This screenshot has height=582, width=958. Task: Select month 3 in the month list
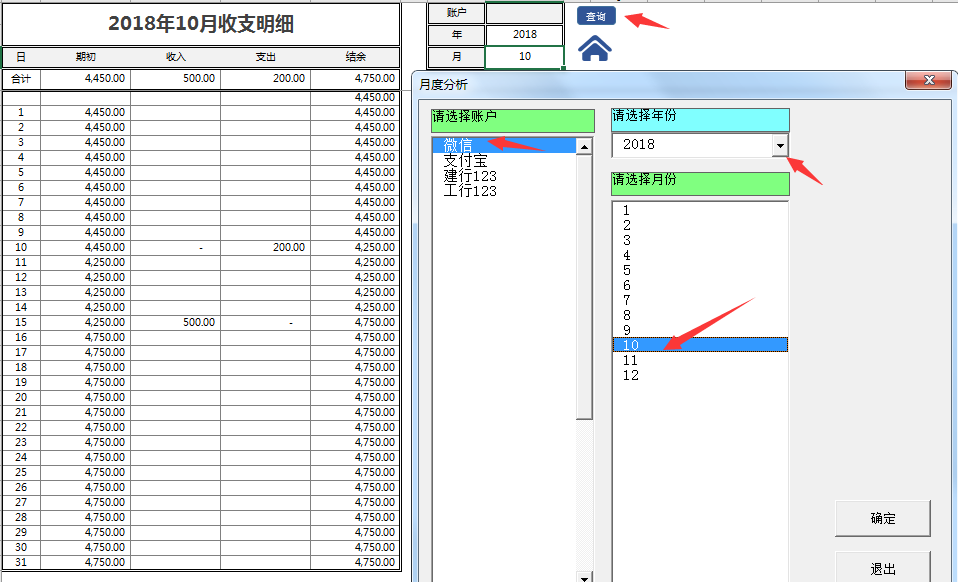pyautogui.click(x=700, y=240)
